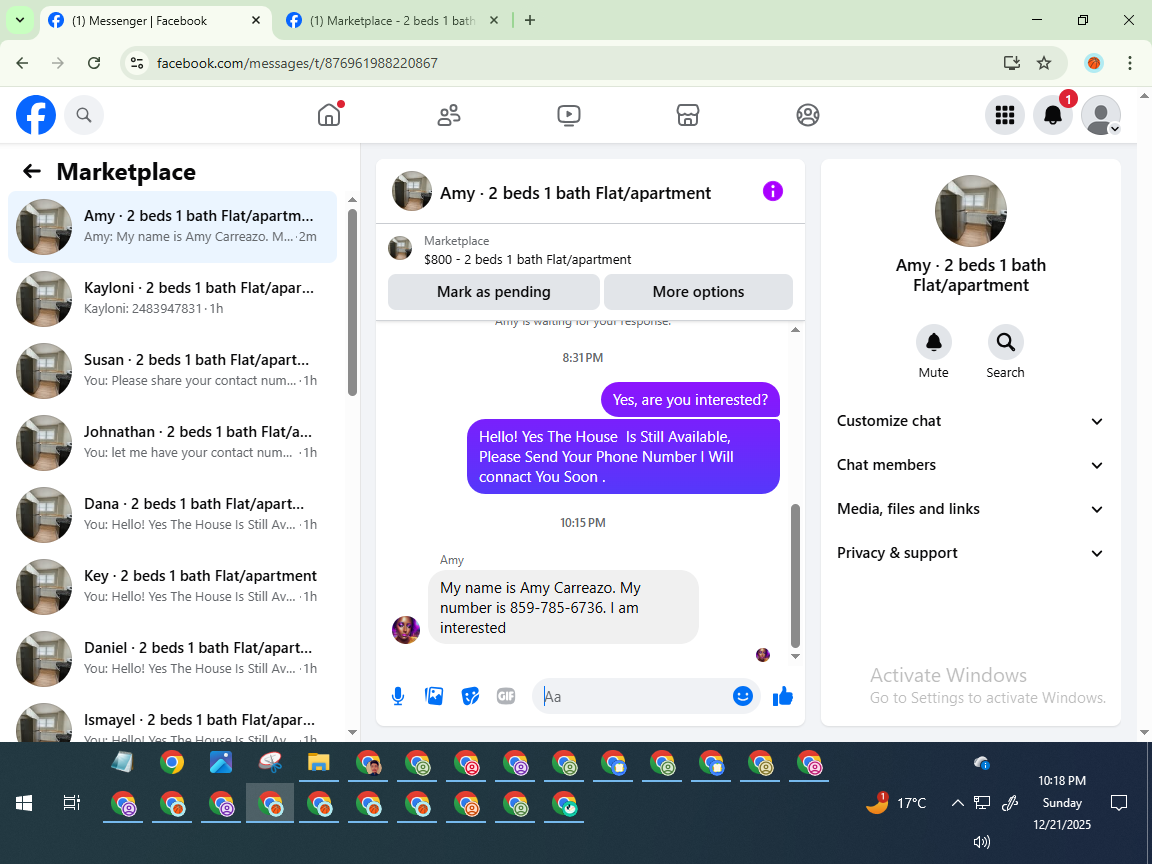Expand the Chat members section
Image resolution: width=1152 pixels, height=864 pixels.
pos(971,465)
